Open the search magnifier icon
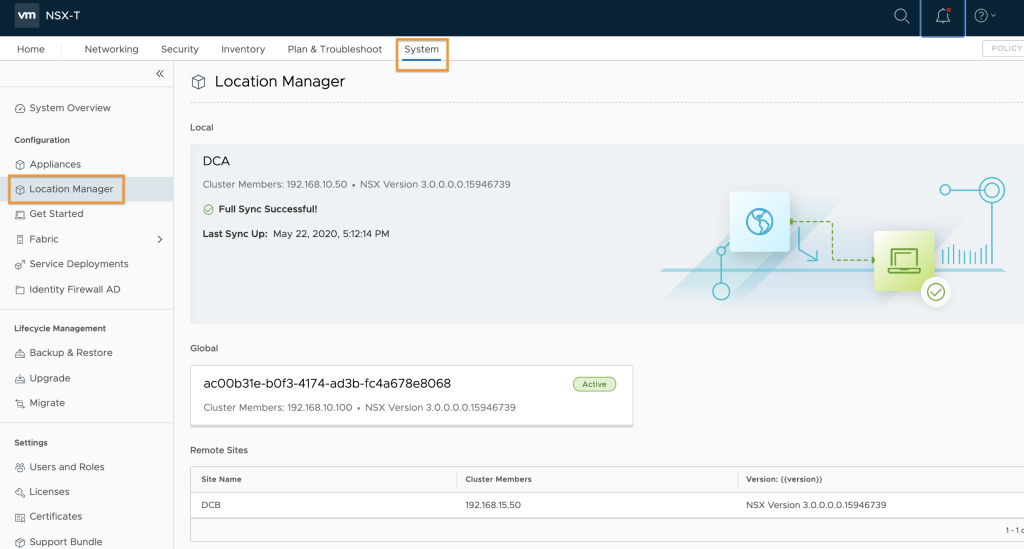Image resolution: width=1024 pixels, height=549 pixels. click(x=901, y=16)
